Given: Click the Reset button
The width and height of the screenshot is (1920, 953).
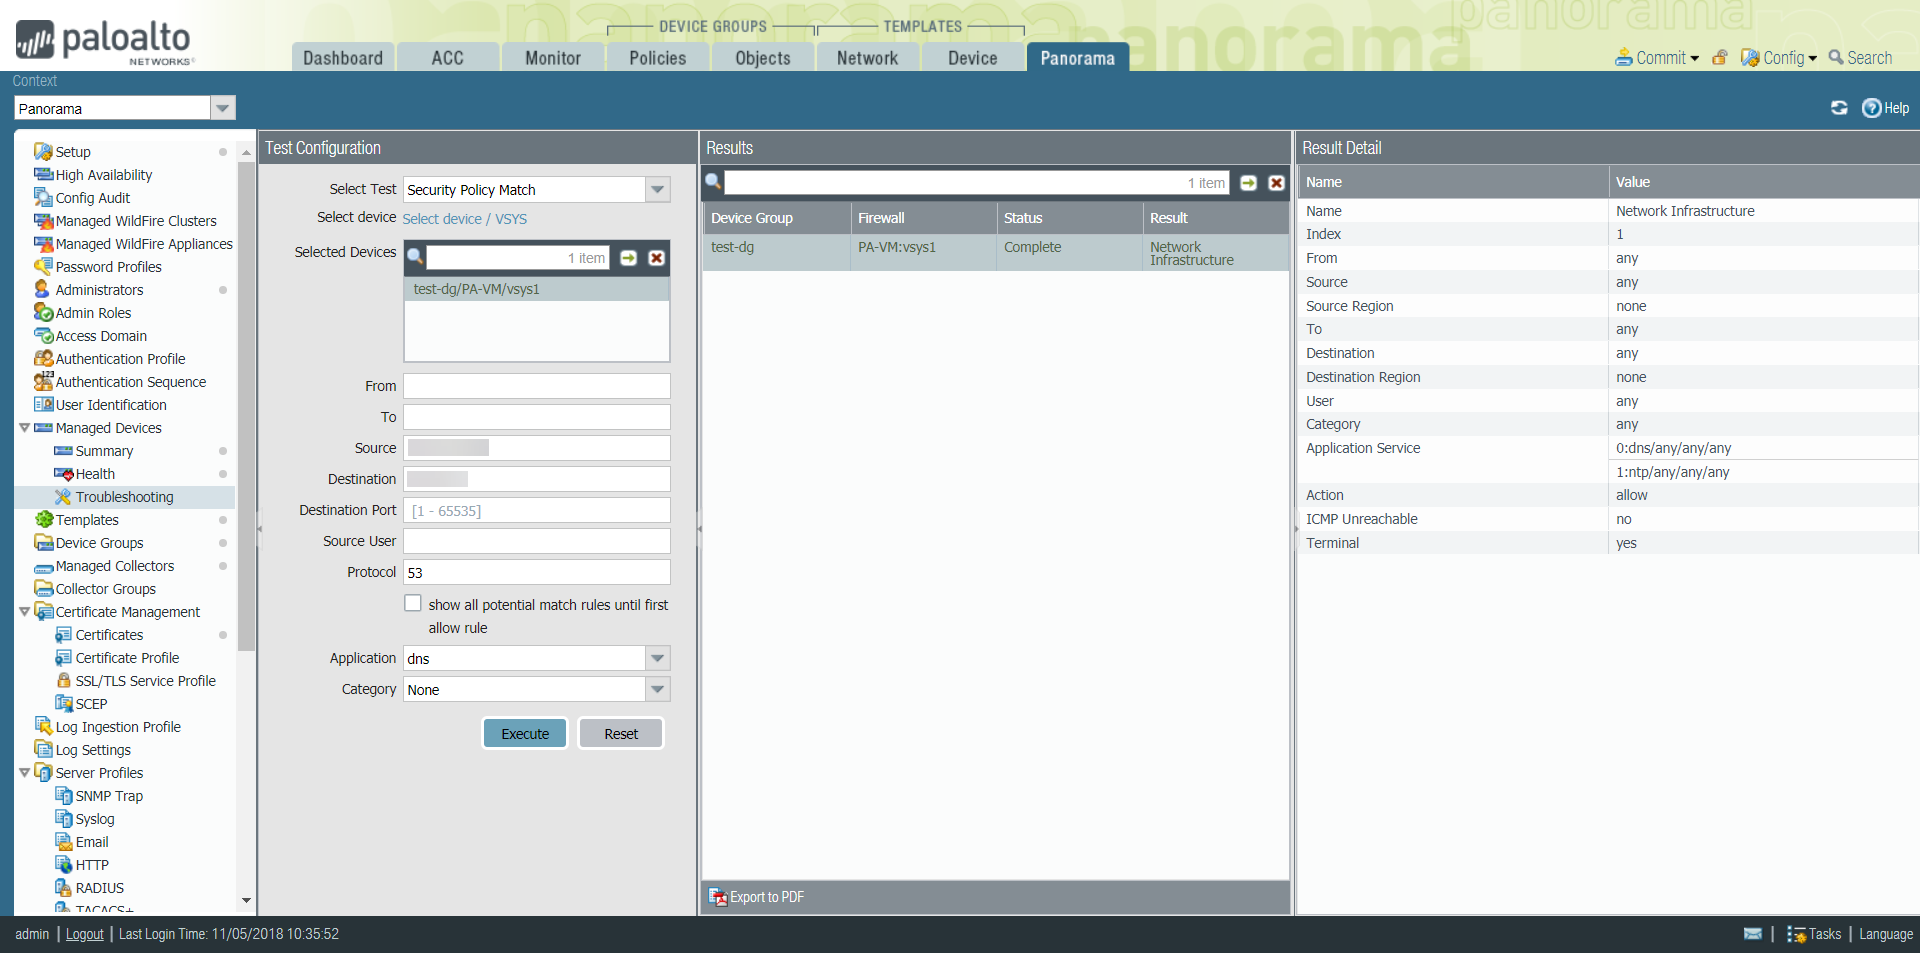Looking at the screenshot, I should (621, 734).
